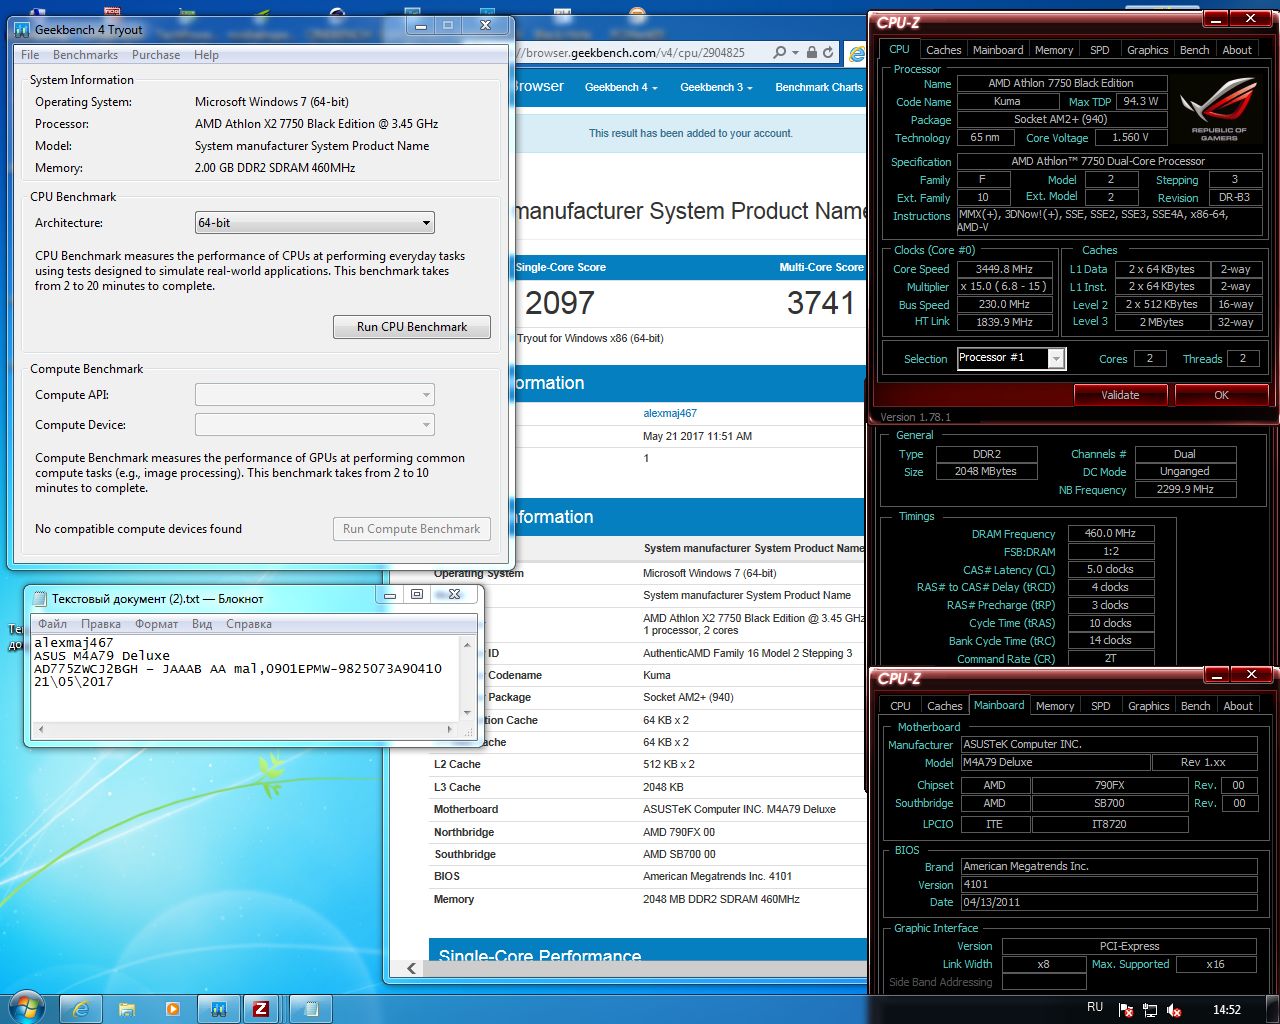
Task: Open the Benchmark Charts link
Action: tap(819, 87)
